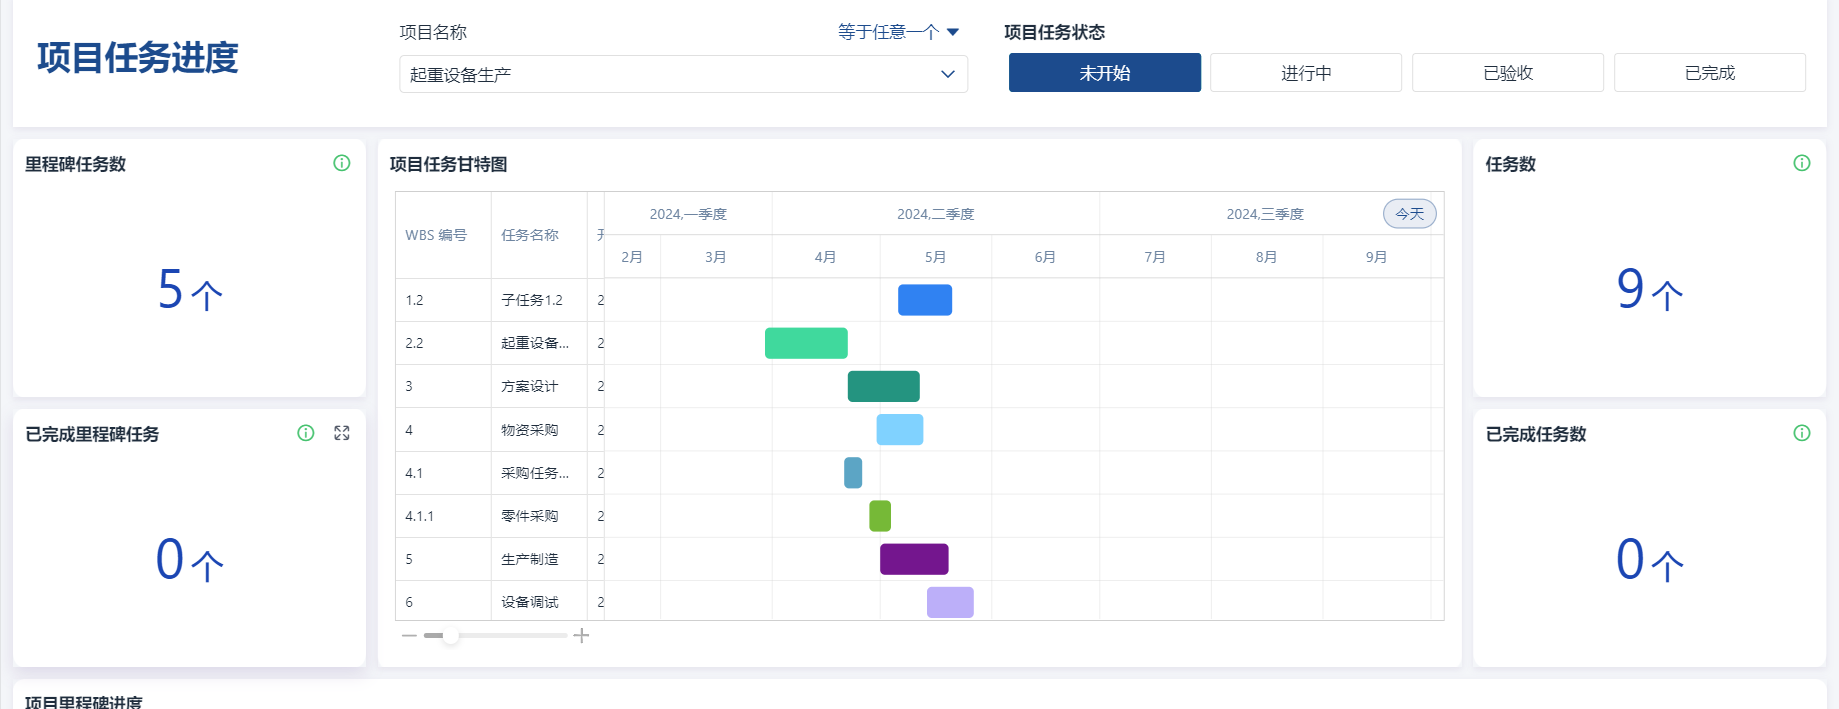Click info icon on 已完成里程碑任务 card
This screenshot has width=1839, height=709.
tap(306, 433)
